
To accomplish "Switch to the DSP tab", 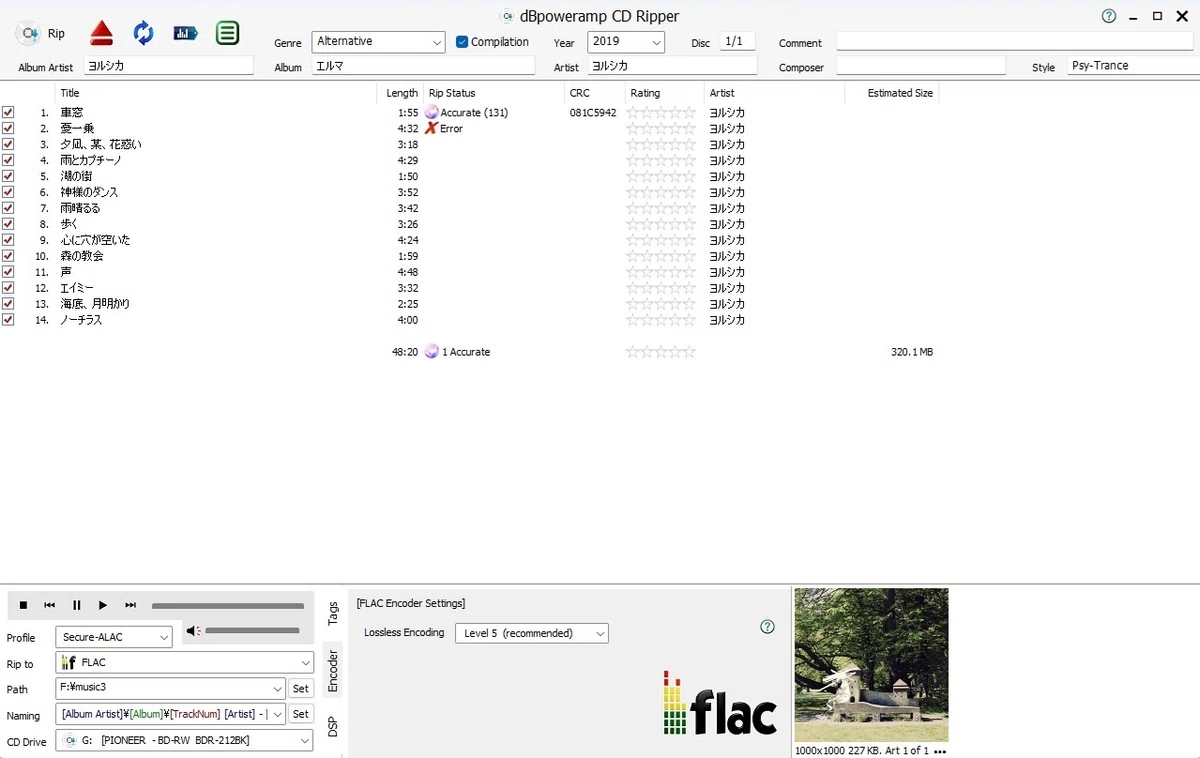I will 333,727.
